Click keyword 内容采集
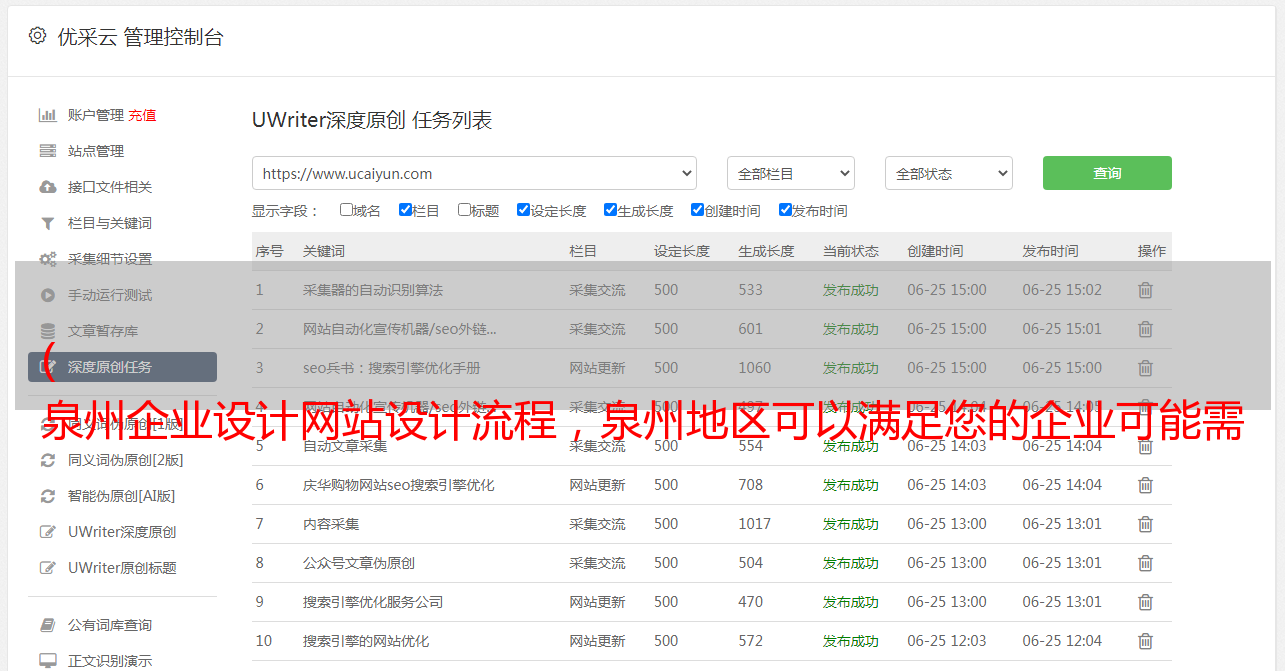 (331, 524)
